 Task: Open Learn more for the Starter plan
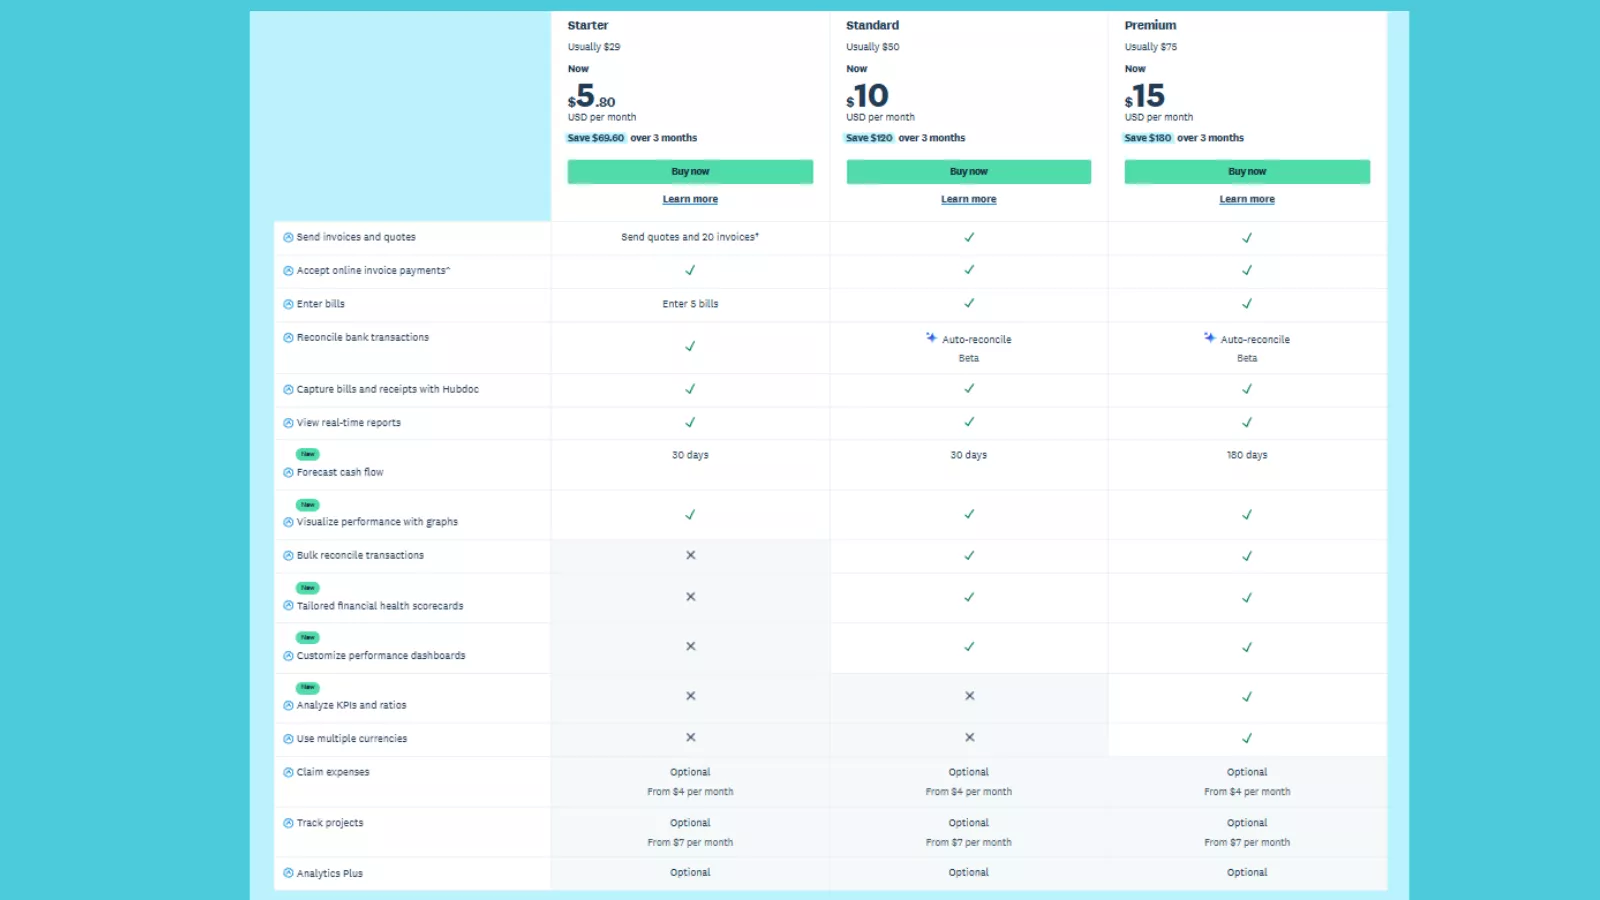click(690, 199)
